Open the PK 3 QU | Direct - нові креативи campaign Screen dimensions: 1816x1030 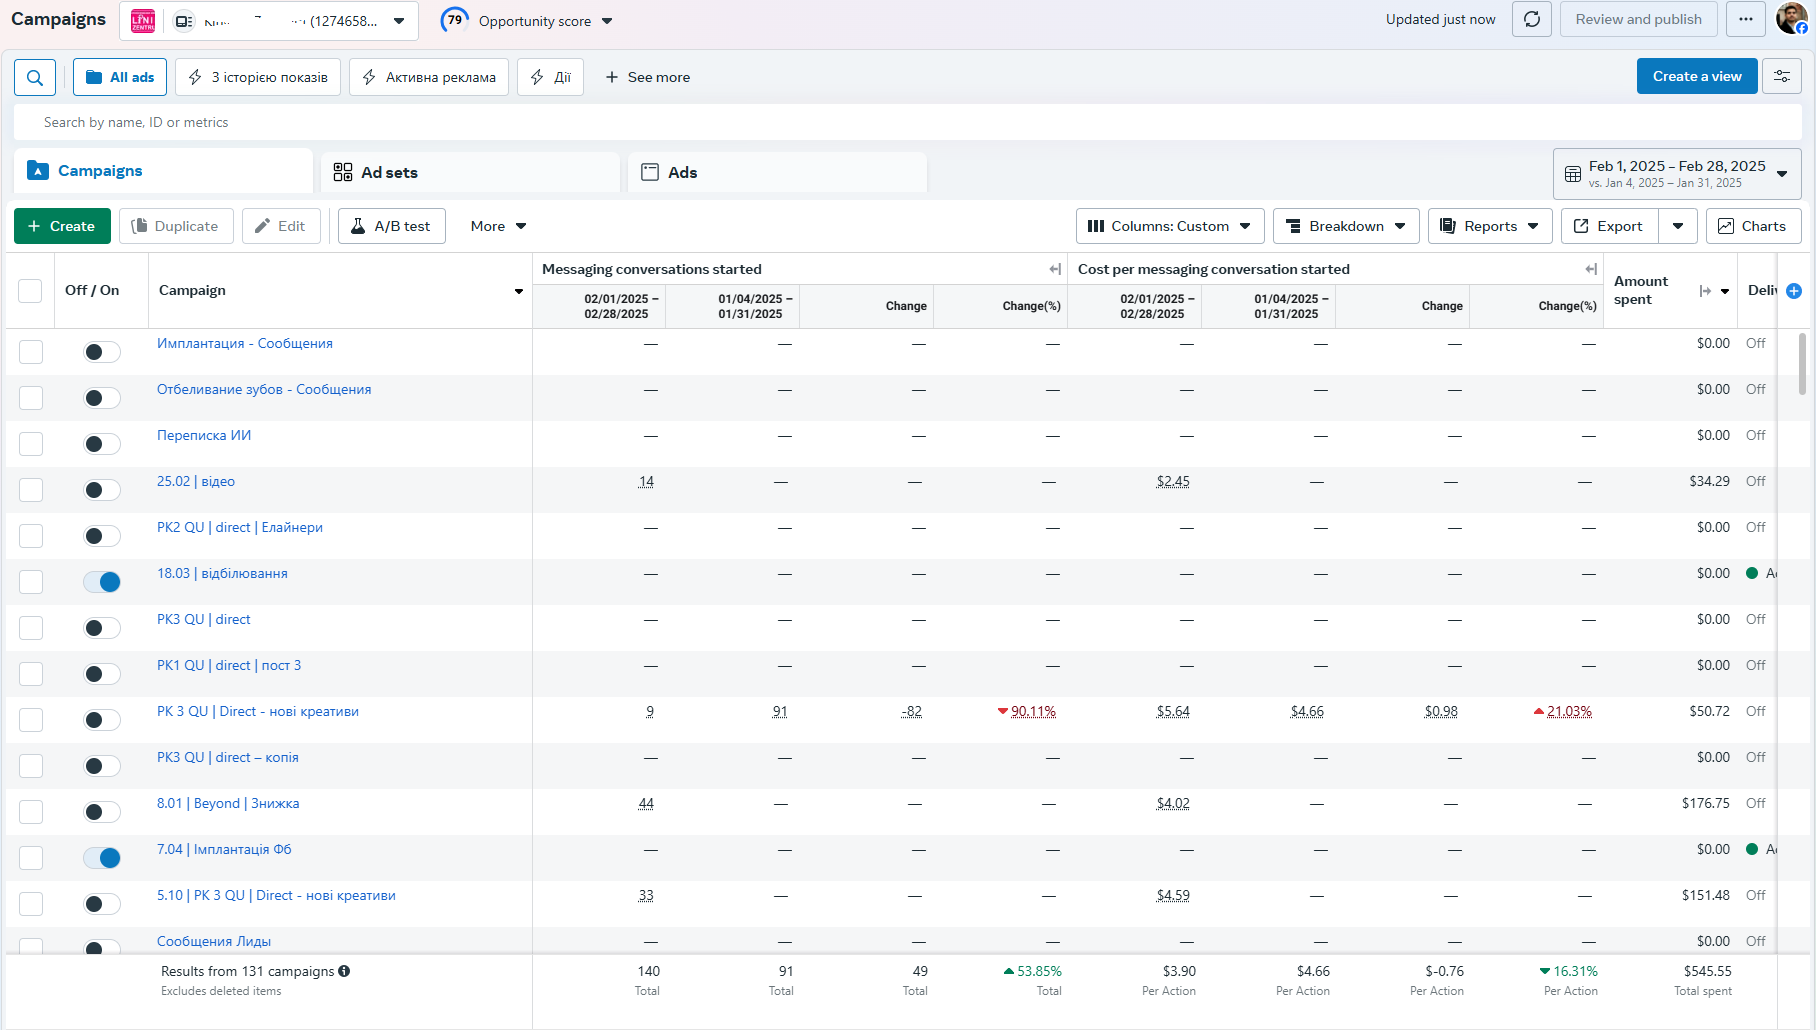point(258,711)
